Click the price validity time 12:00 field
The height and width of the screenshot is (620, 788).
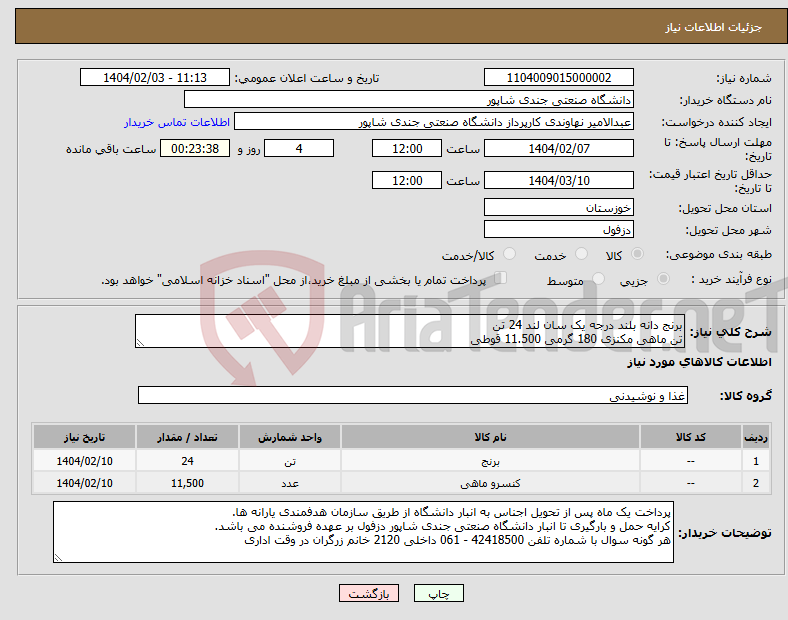(x=407, y=180)
